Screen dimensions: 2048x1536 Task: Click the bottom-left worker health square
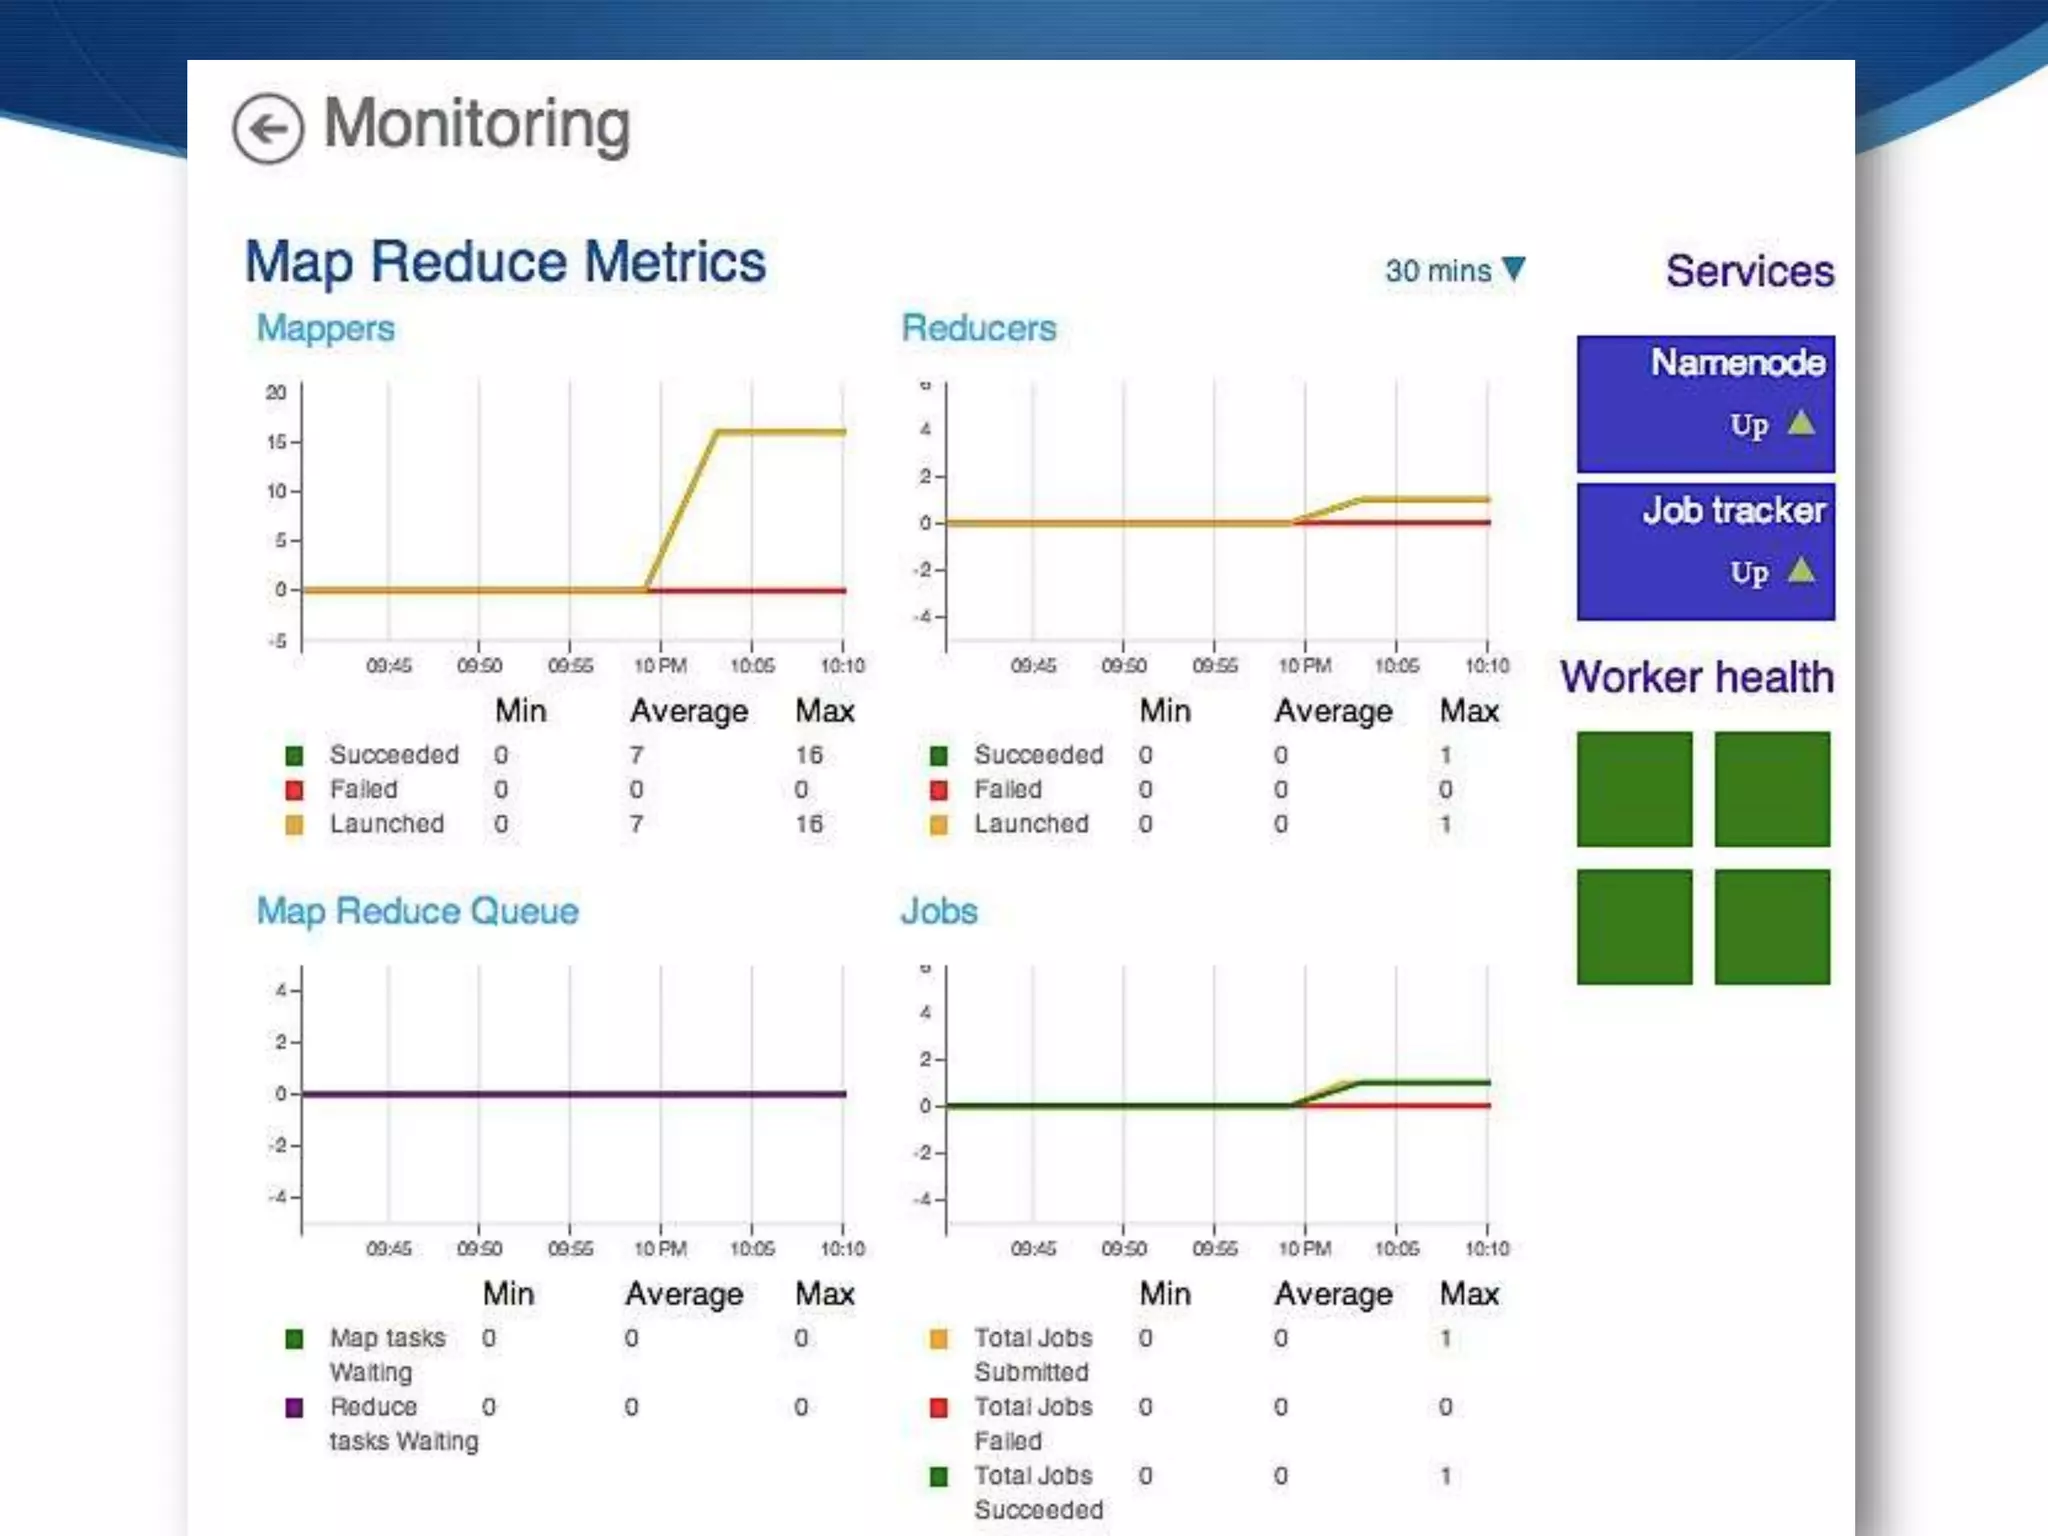[x=1634, y=926]
